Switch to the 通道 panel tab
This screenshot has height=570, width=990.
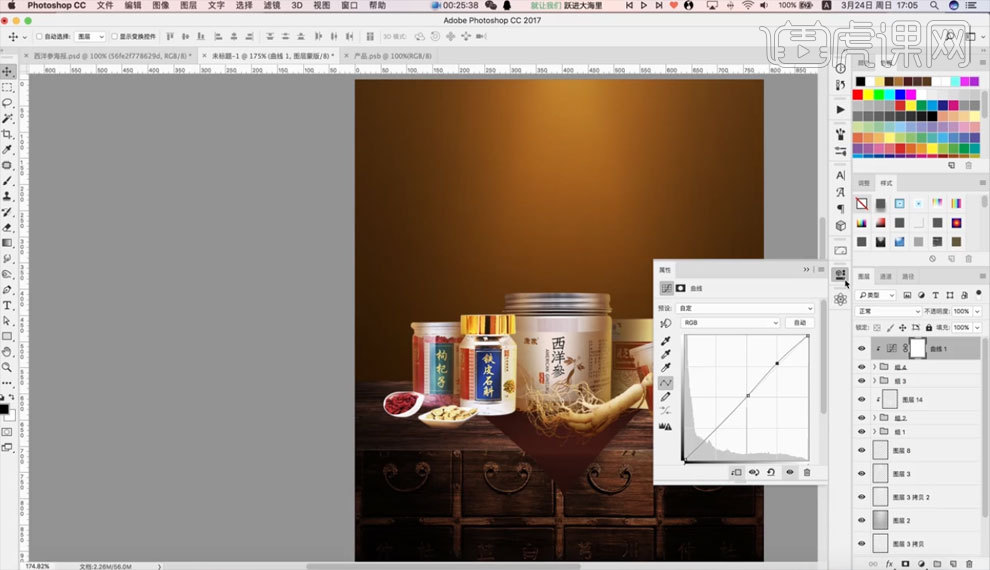[x=886, y=276]
